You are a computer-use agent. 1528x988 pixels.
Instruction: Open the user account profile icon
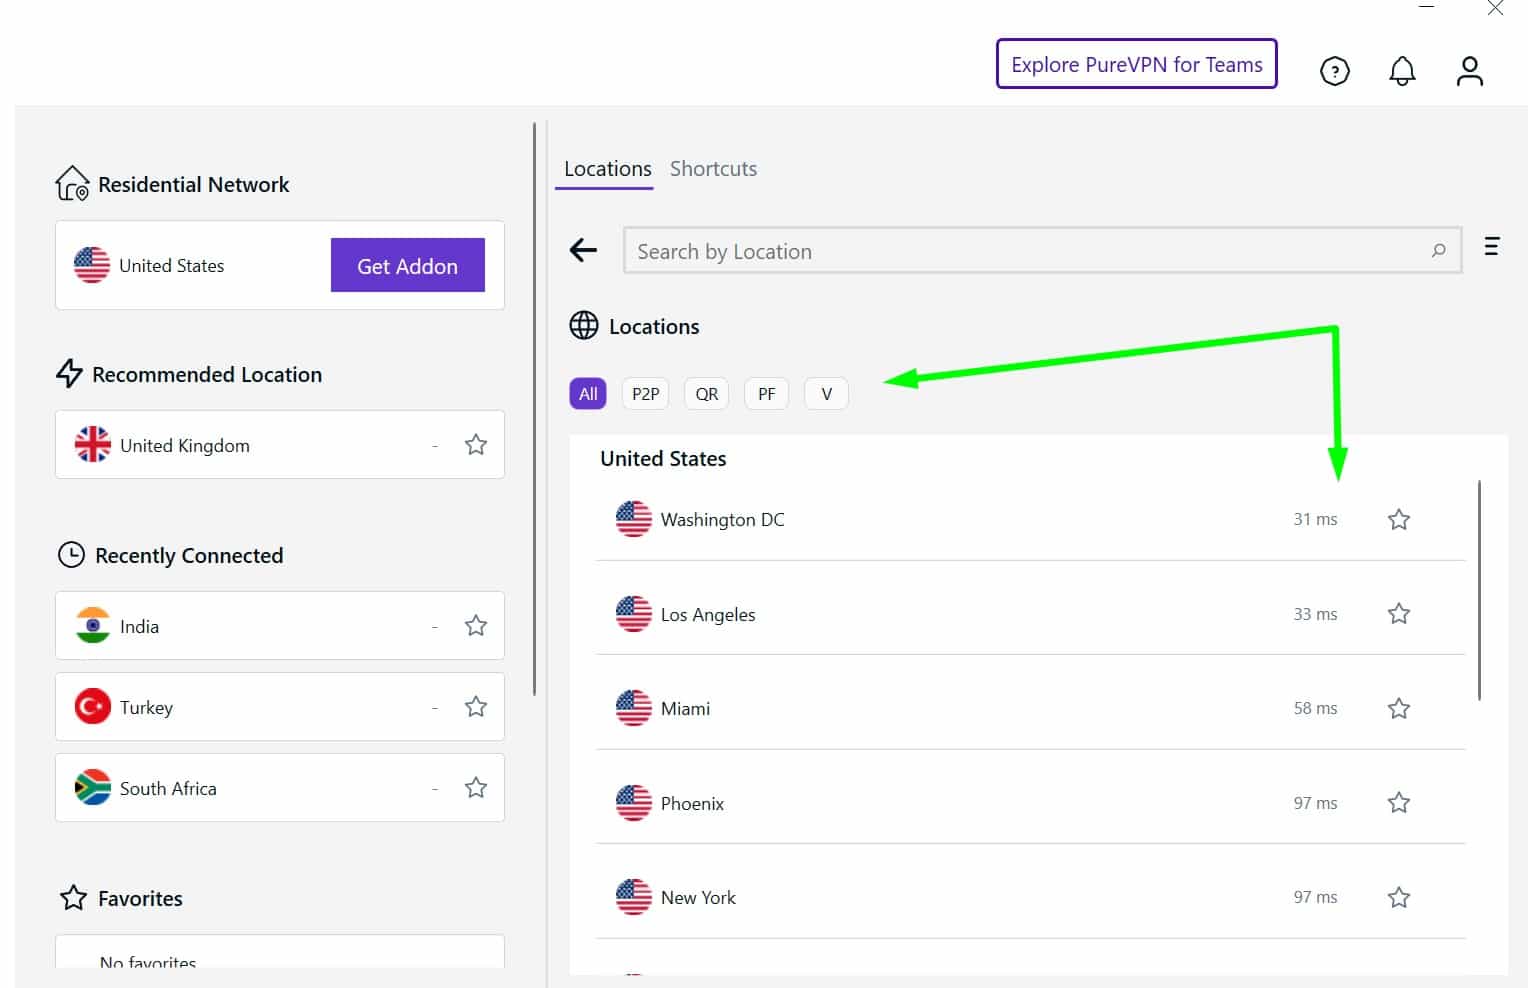pos(1469,71)
